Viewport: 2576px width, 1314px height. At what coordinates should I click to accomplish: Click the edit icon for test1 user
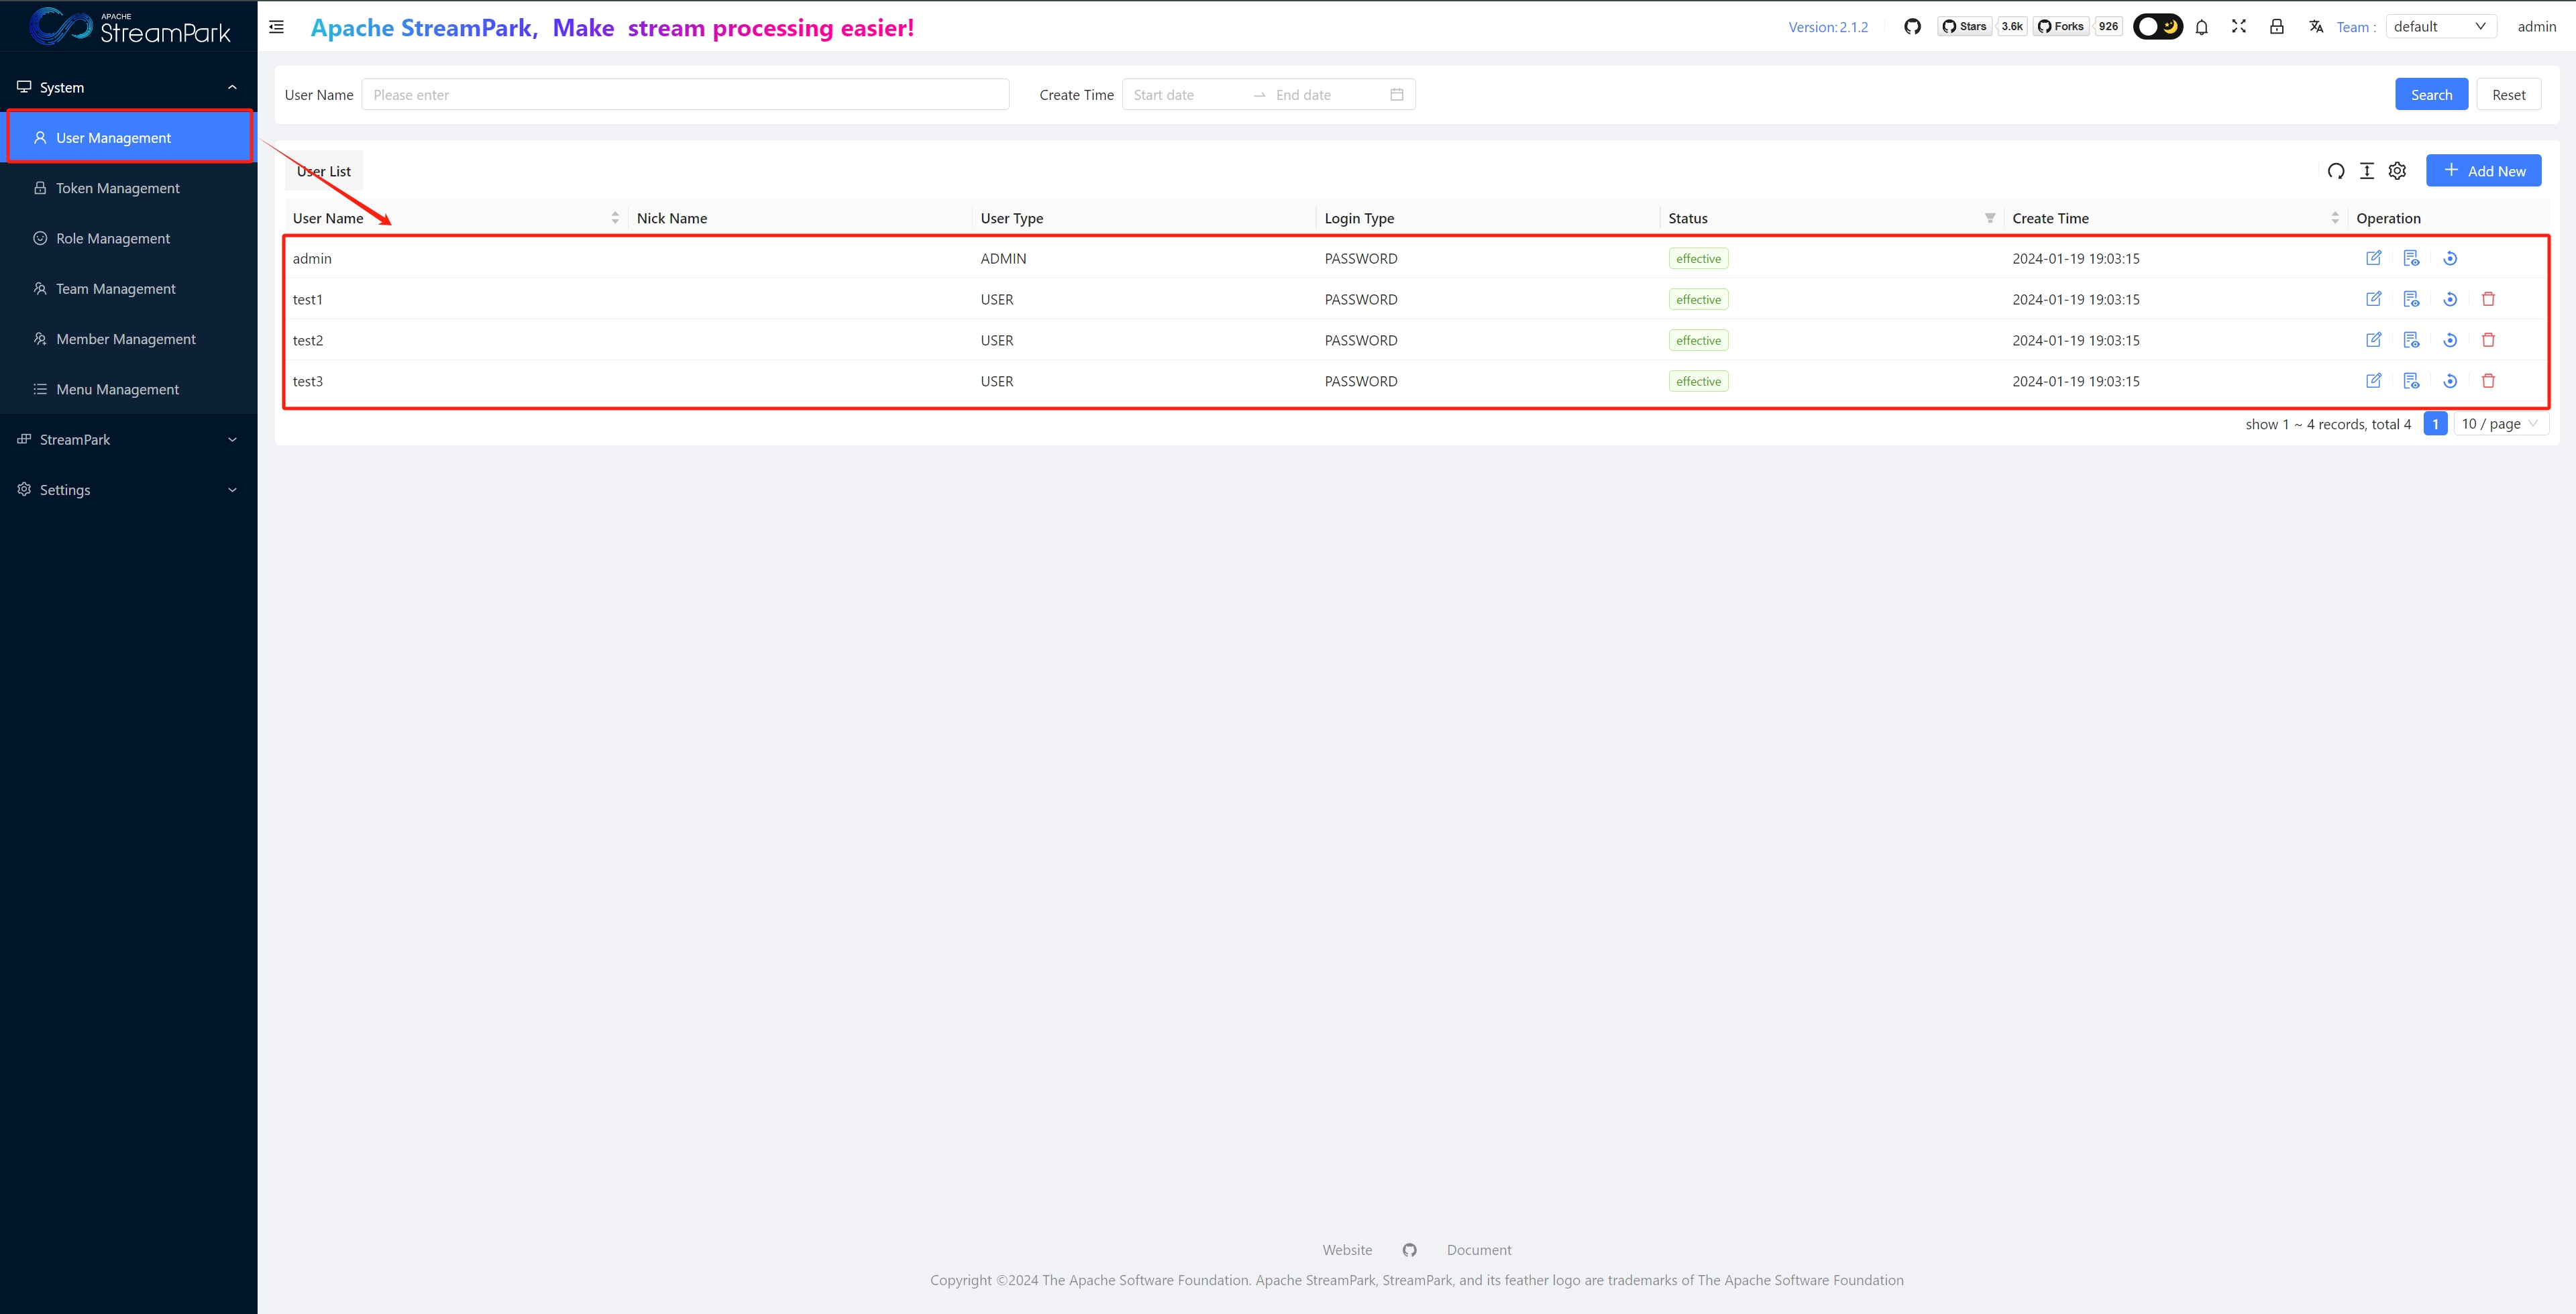point(2373,299)
